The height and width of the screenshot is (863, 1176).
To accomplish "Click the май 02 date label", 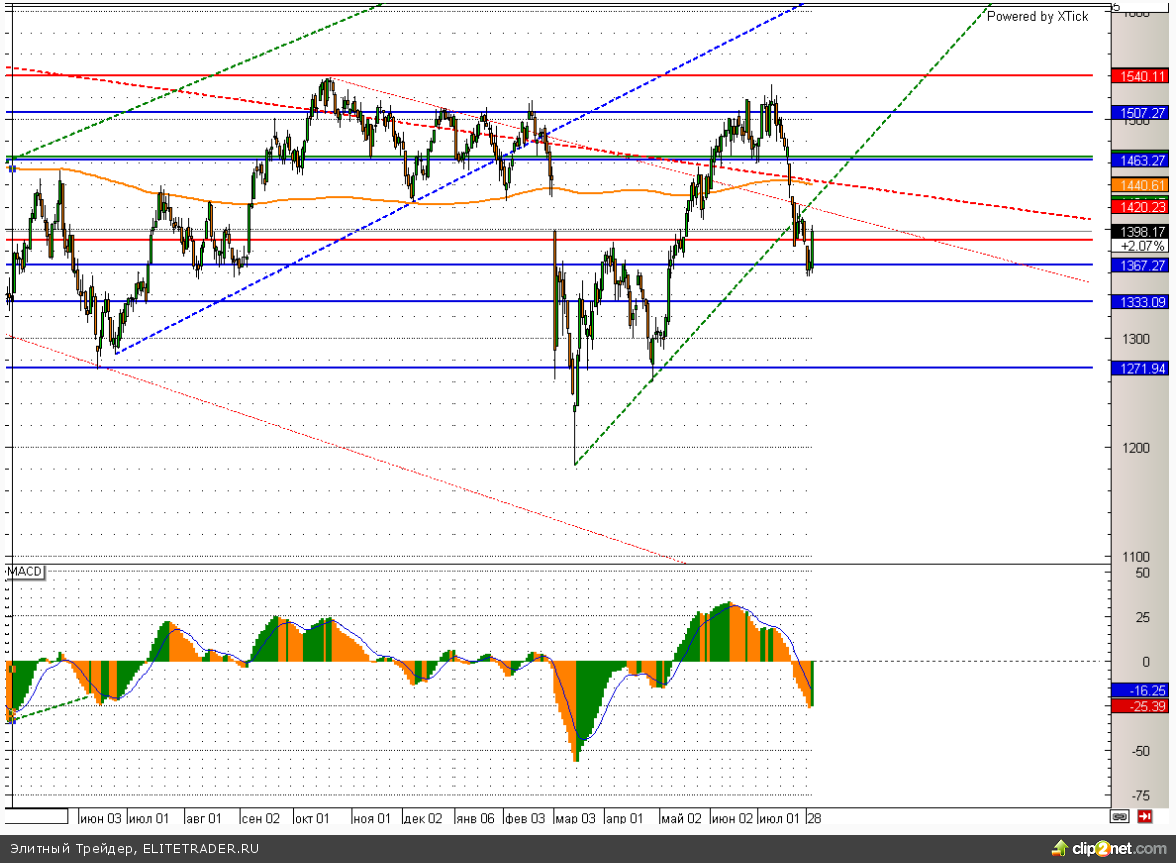I will pos(681,818).
